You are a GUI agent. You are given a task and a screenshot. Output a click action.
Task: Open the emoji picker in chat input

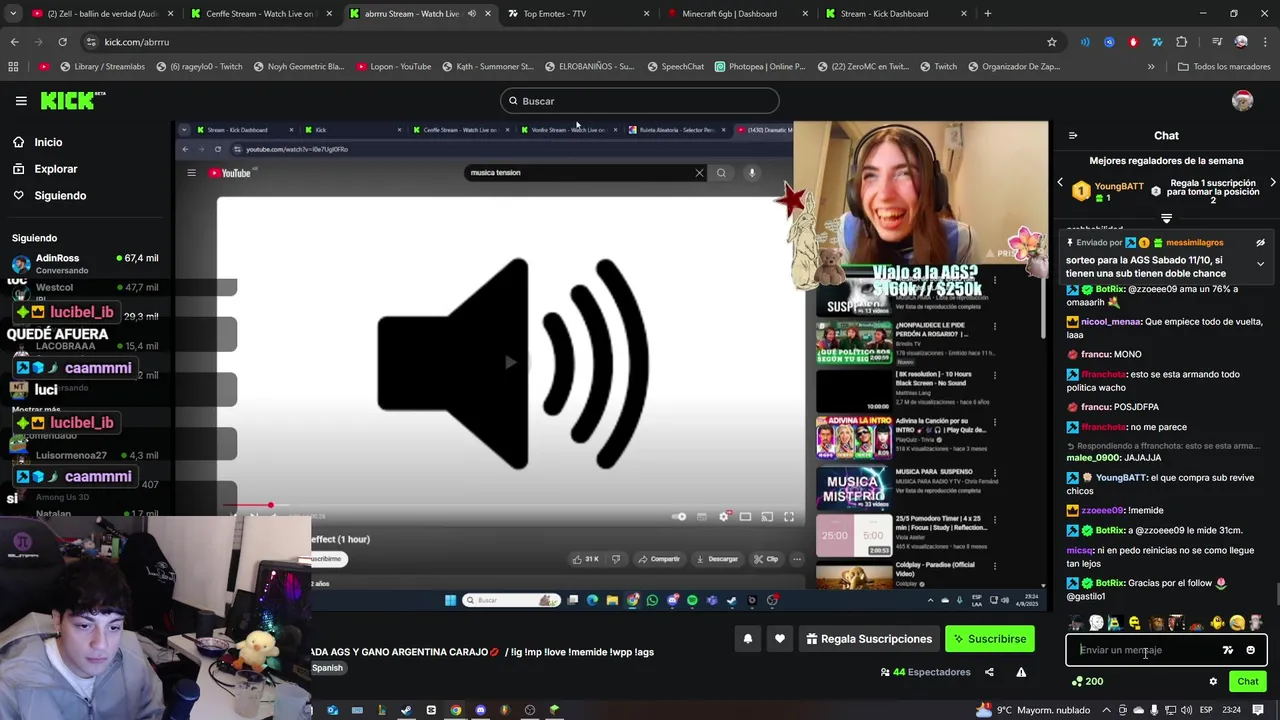pos(1250,650)
